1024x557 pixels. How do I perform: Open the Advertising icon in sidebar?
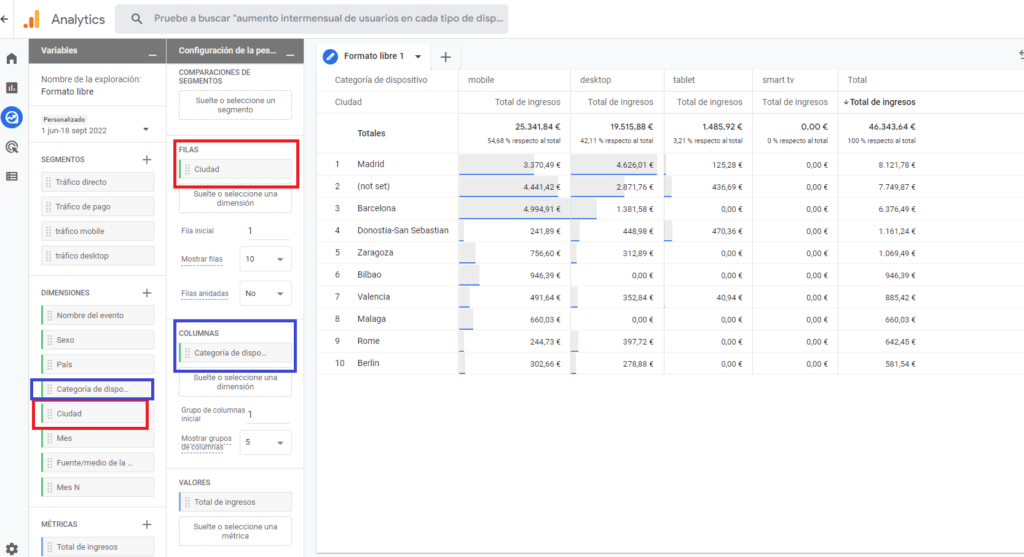[12, 147]
